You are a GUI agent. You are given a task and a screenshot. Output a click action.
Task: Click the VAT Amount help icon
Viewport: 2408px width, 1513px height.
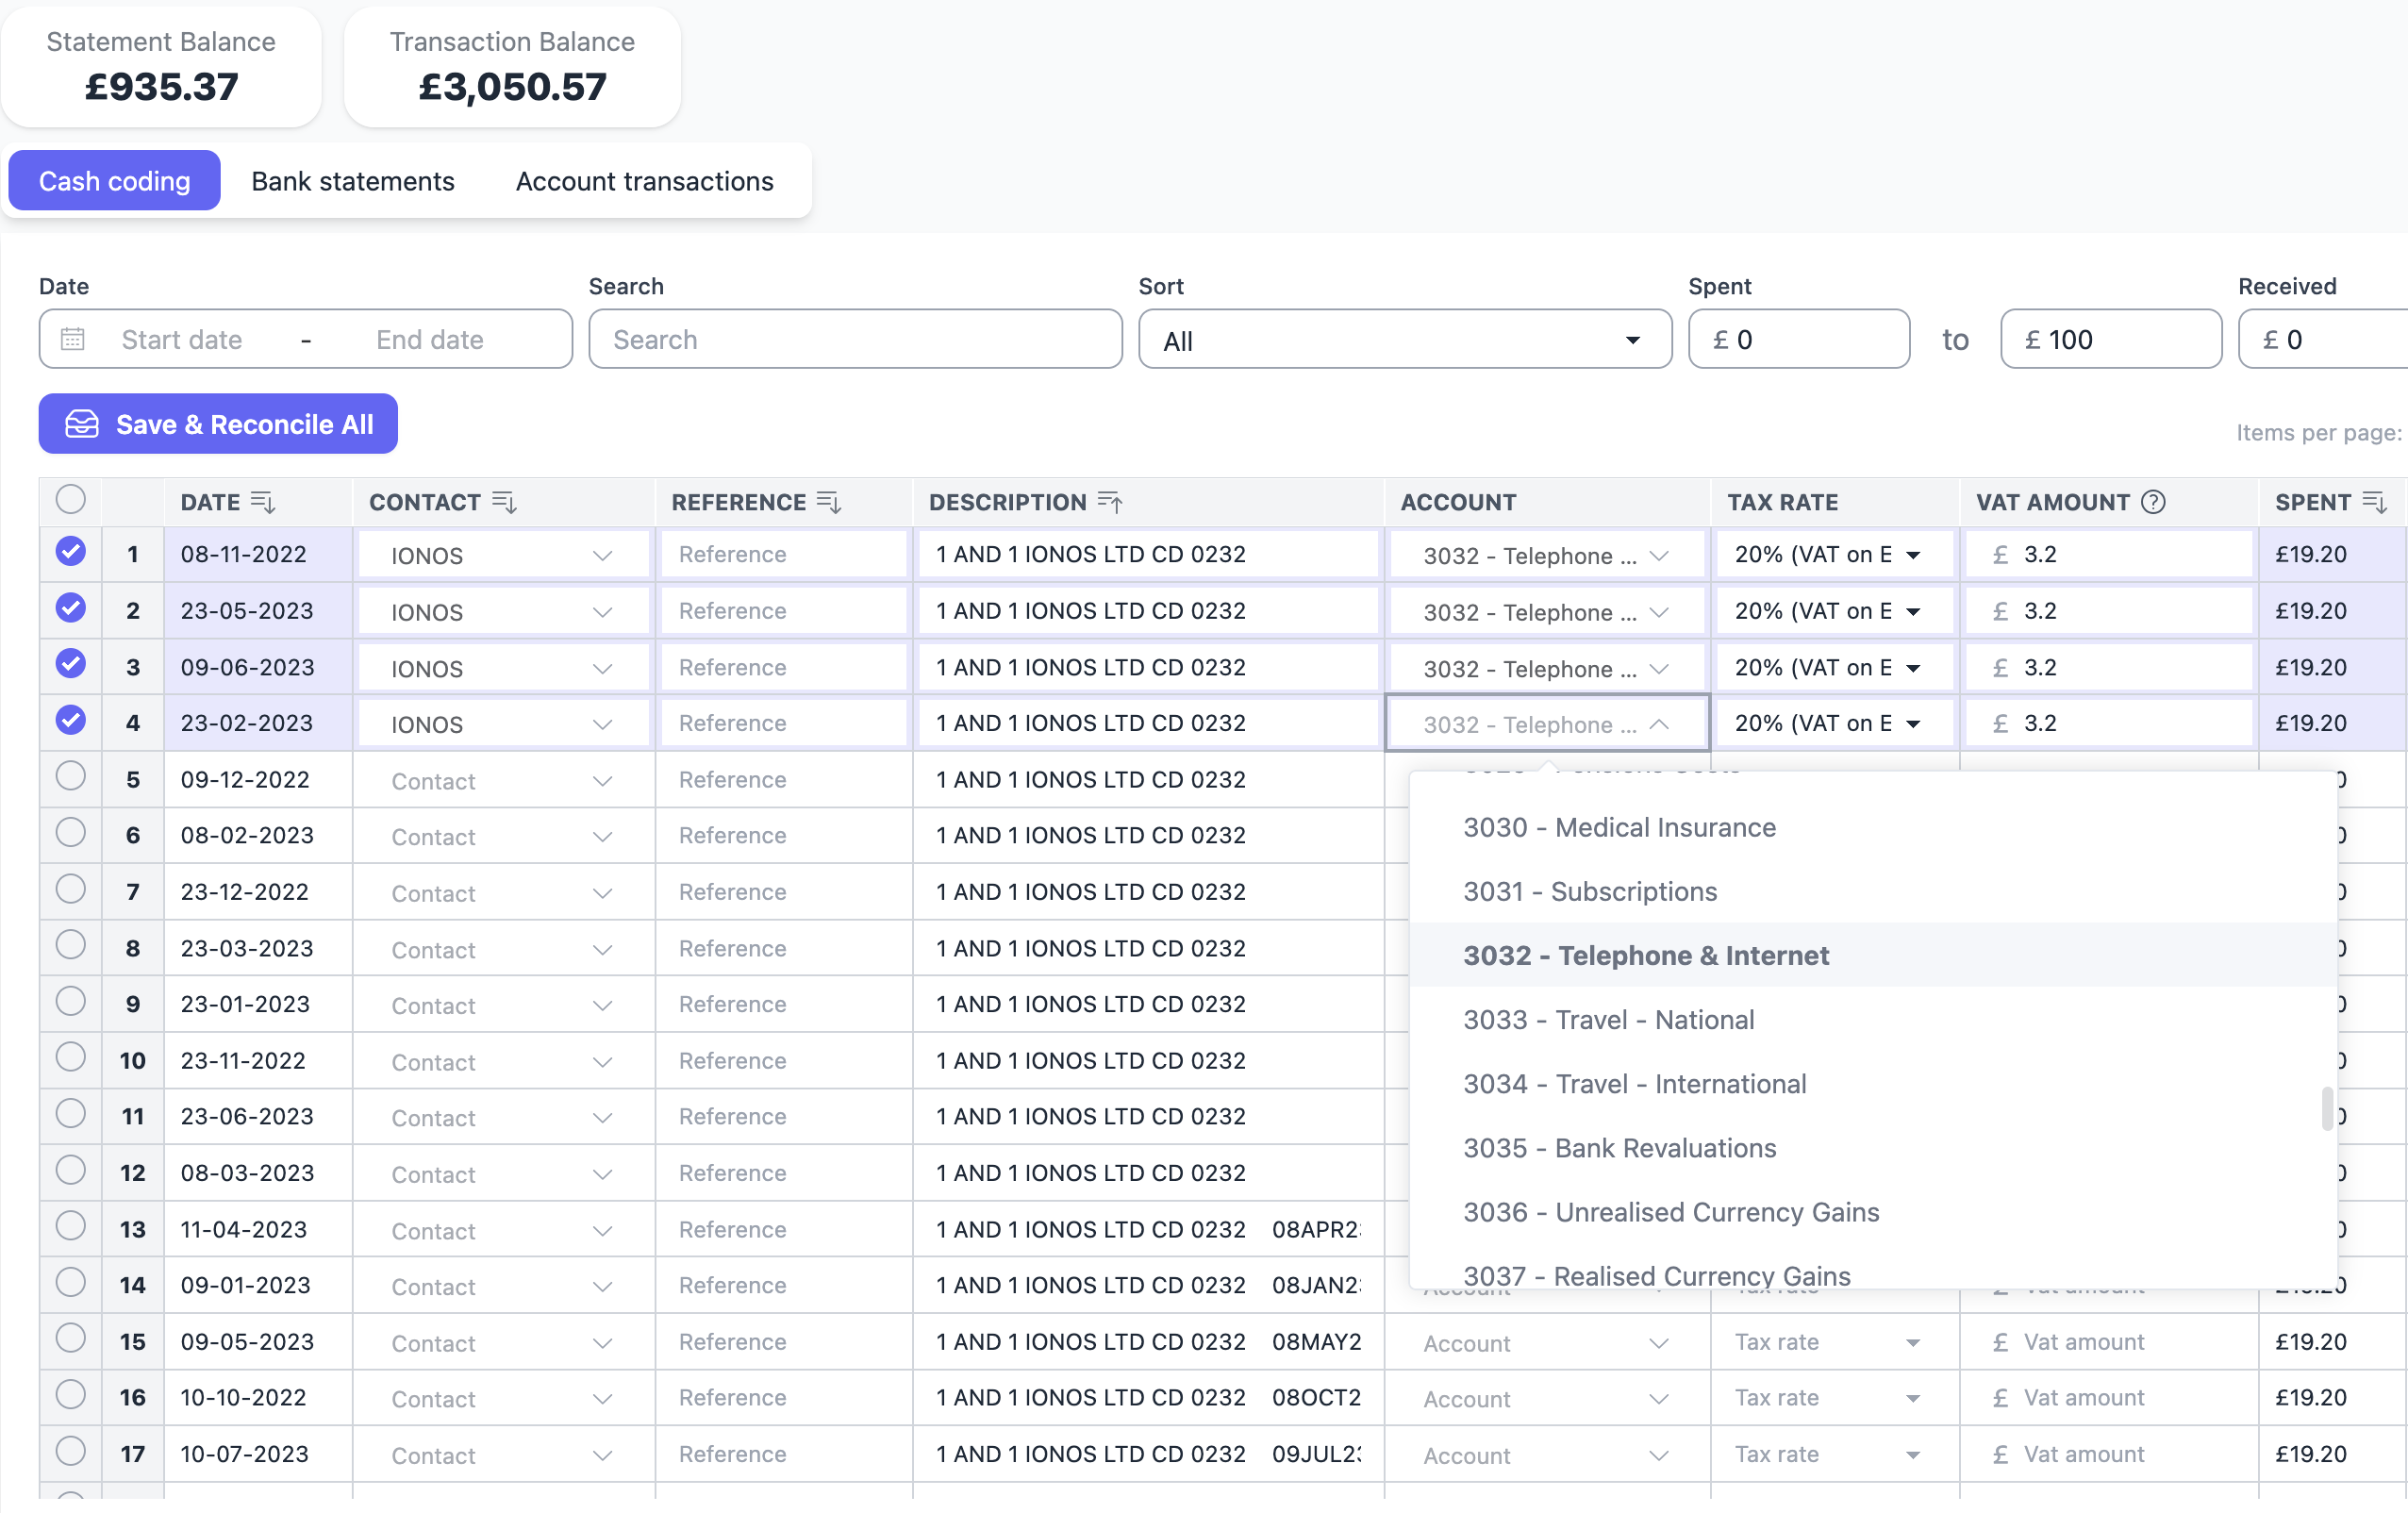pyautogui.click(x=2153, y=502)
